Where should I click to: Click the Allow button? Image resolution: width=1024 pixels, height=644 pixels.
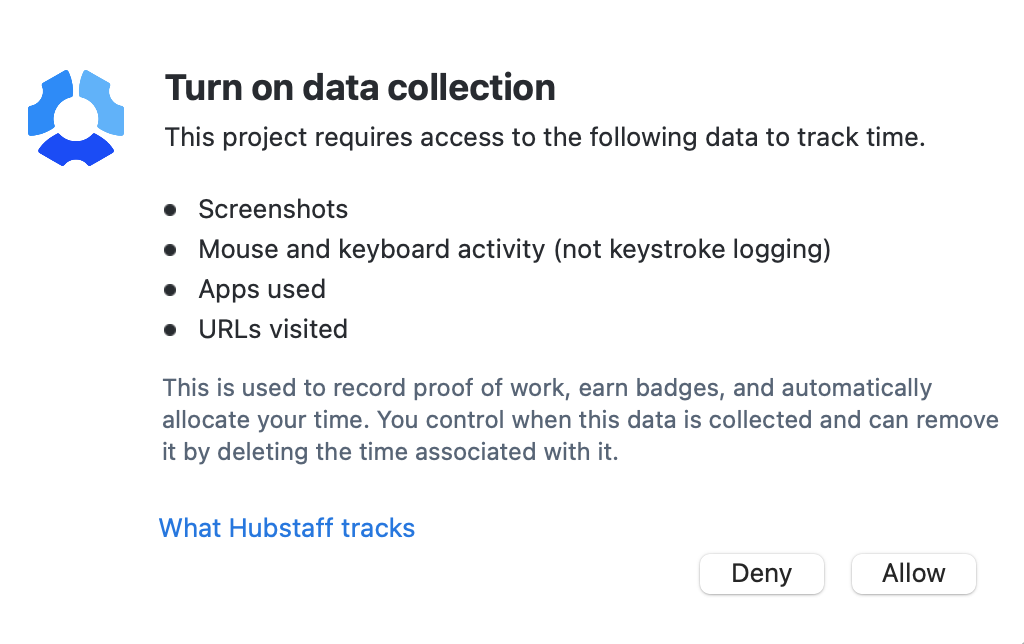point(914,574)
